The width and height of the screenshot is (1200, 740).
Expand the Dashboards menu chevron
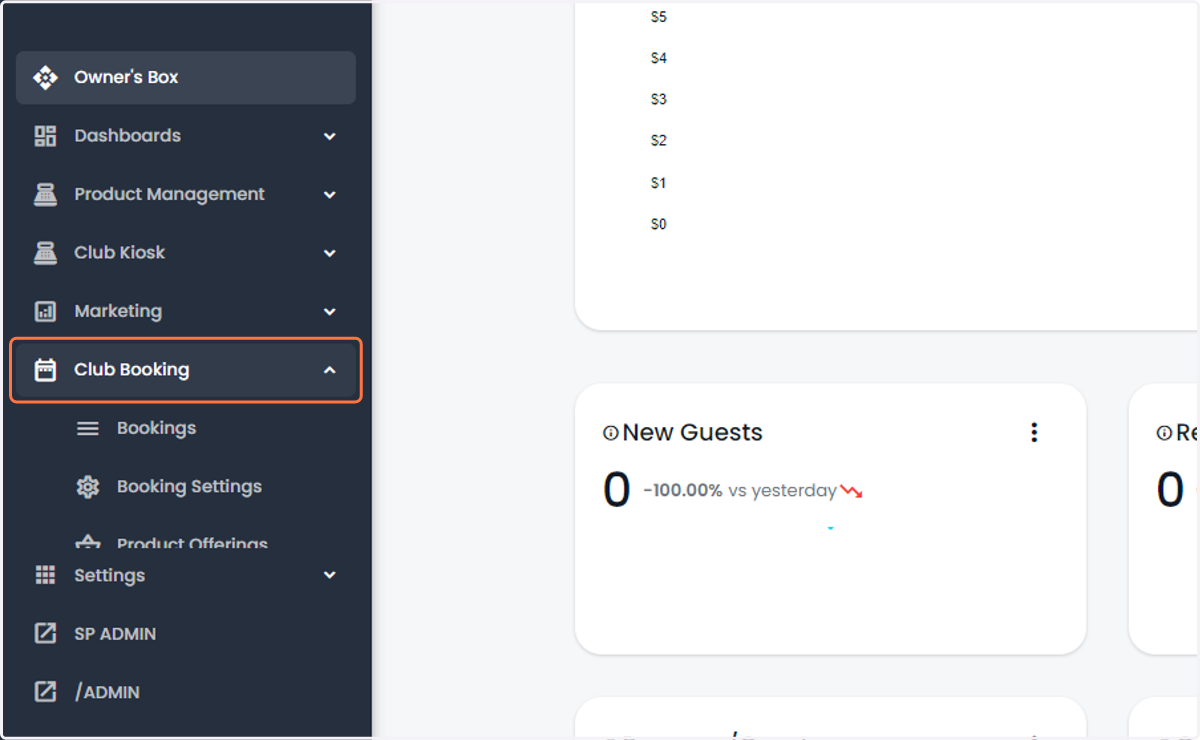330,136
